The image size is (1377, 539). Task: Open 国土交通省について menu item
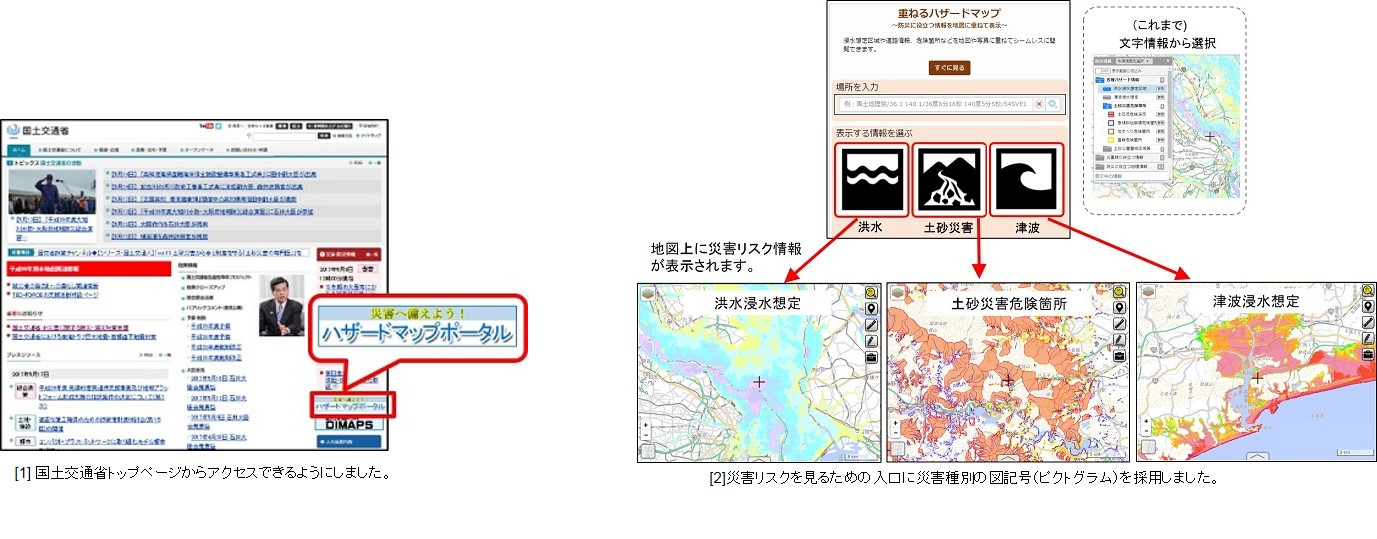59,150
